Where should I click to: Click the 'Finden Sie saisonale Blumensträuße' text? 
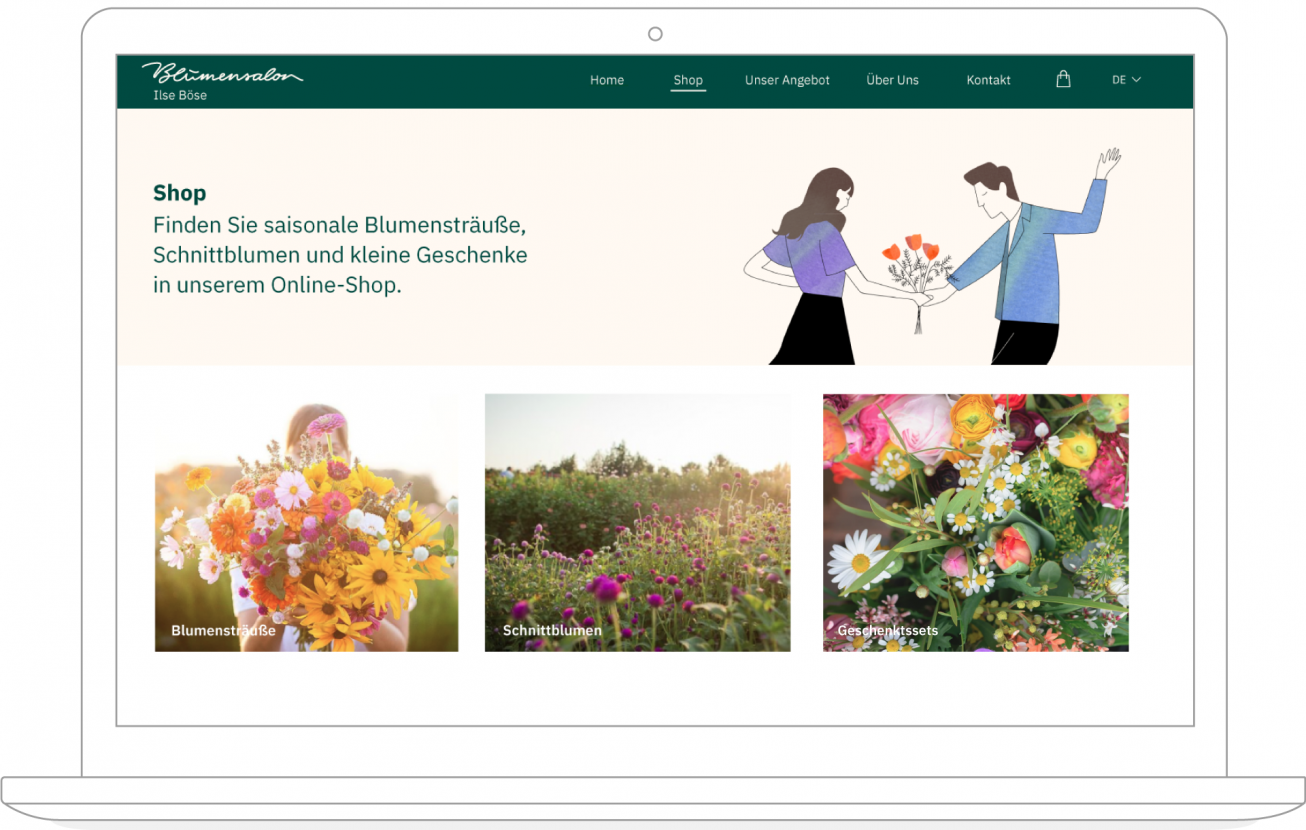(339, 224)
